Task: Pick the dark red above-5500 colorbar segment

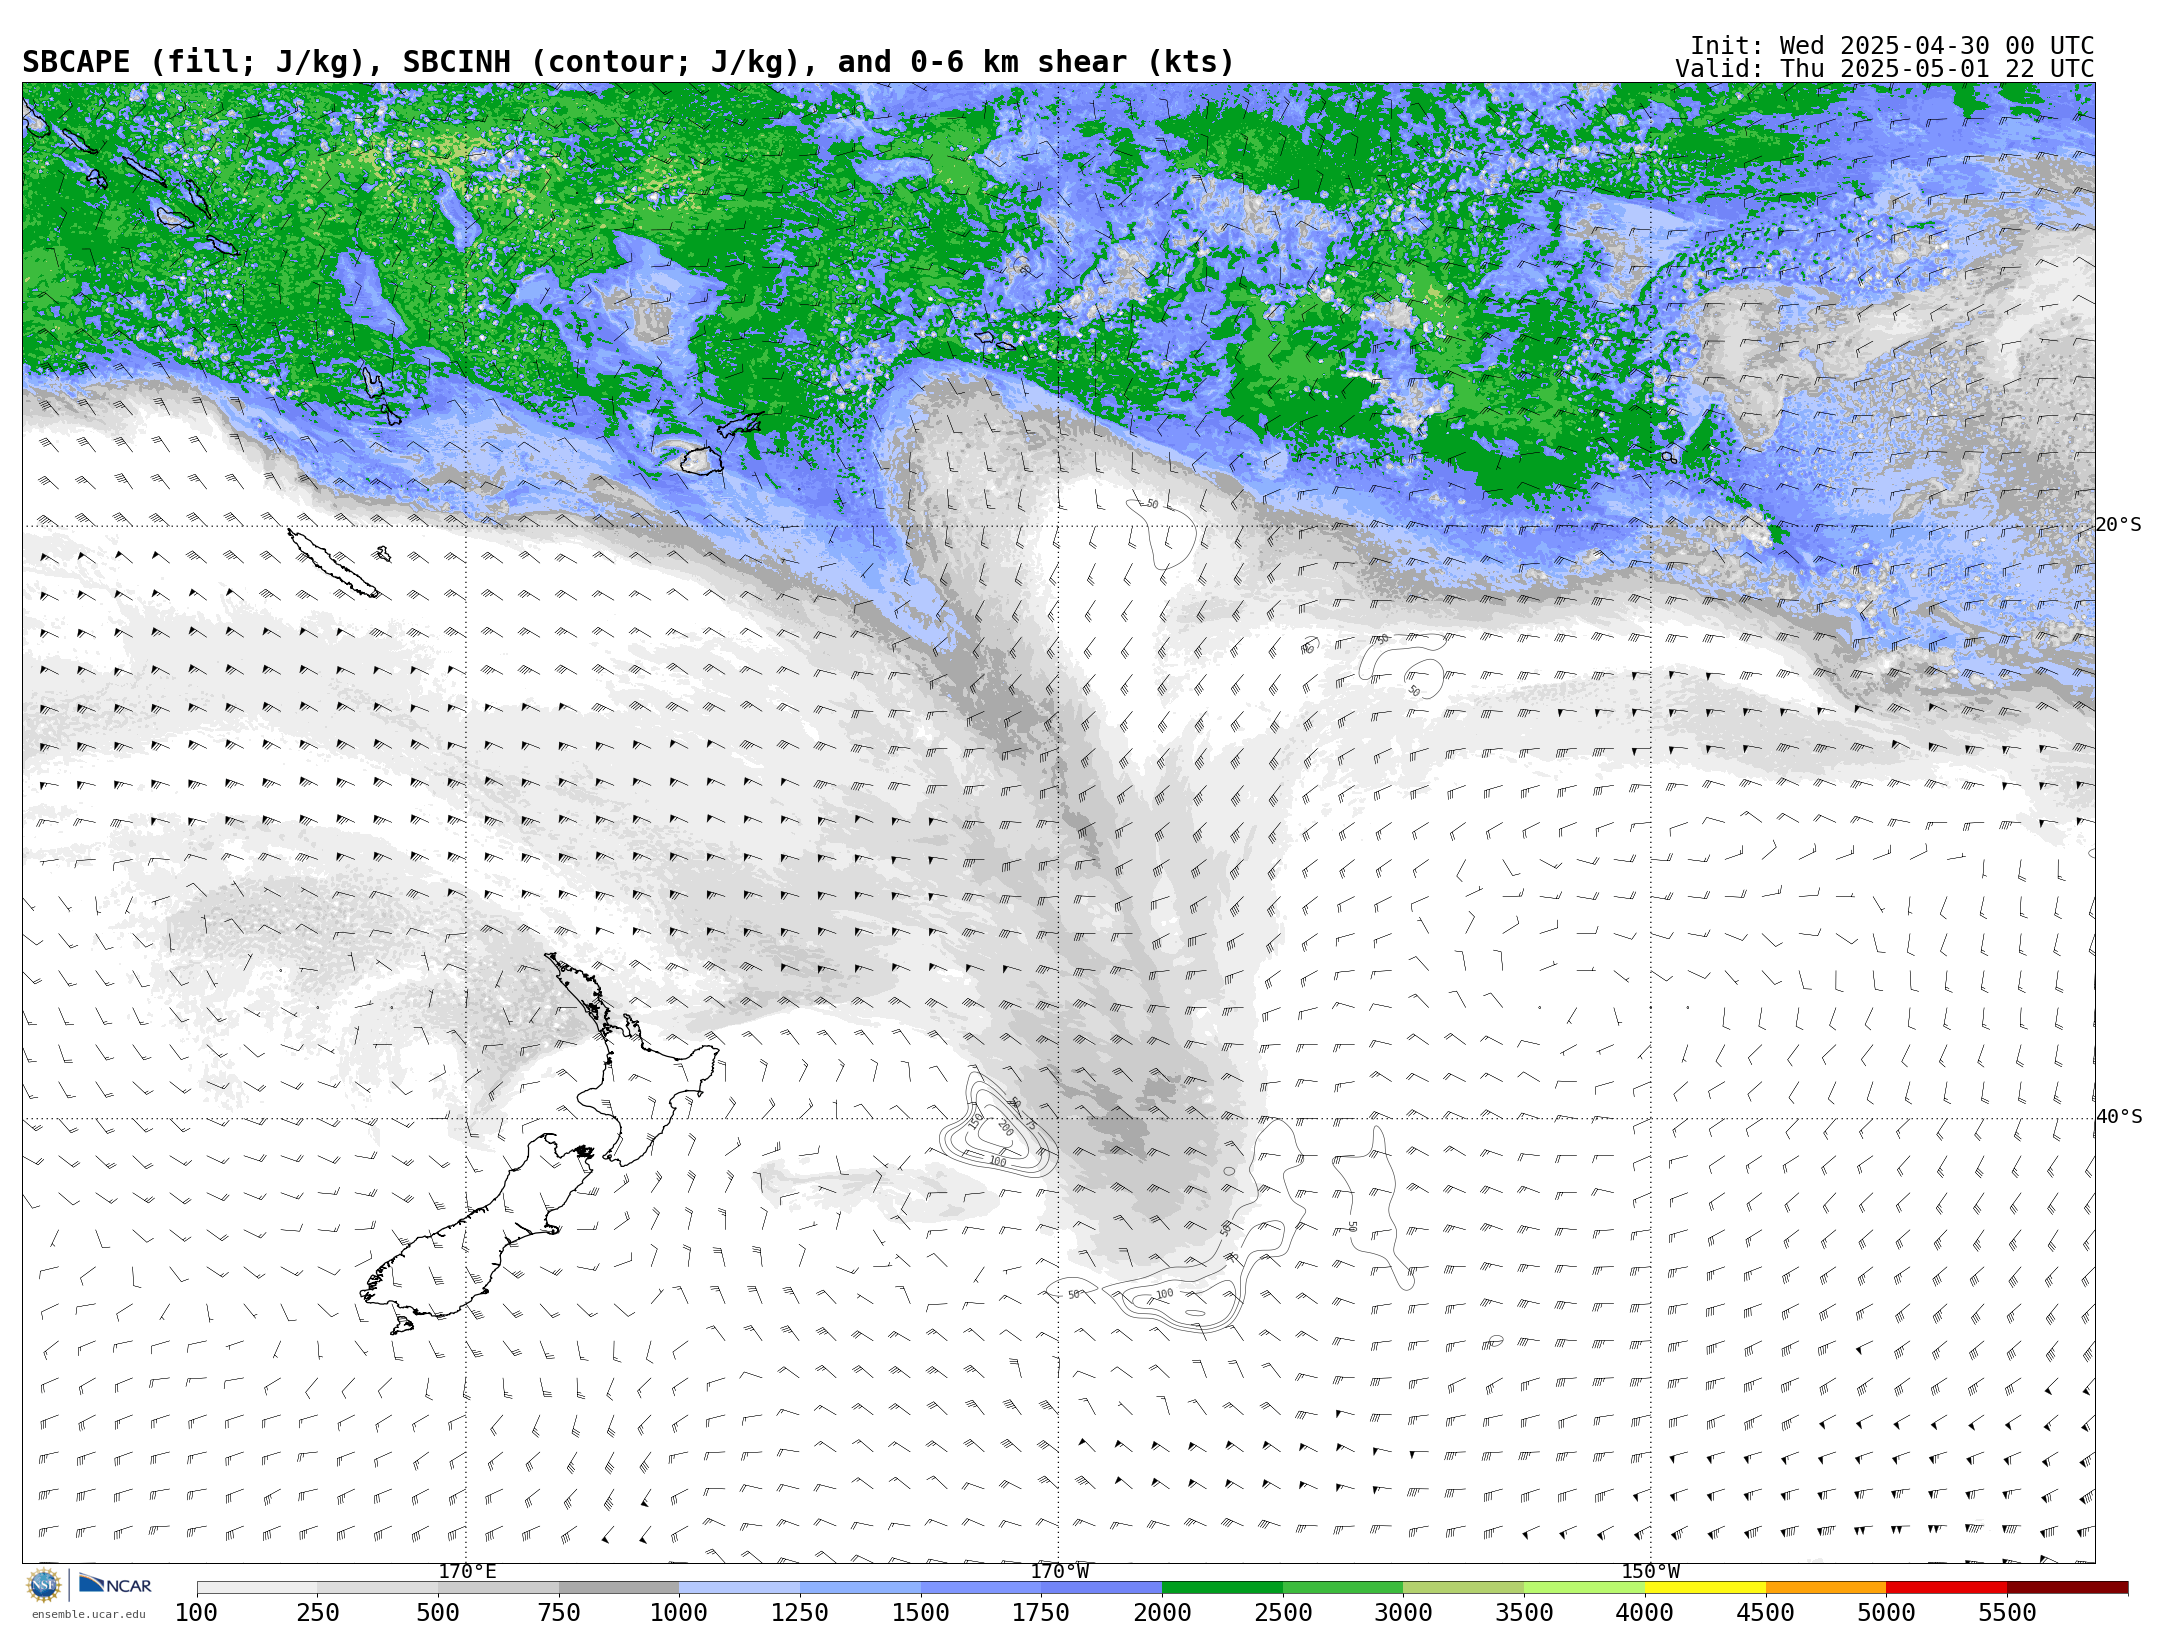Action: point(2067,1588)
